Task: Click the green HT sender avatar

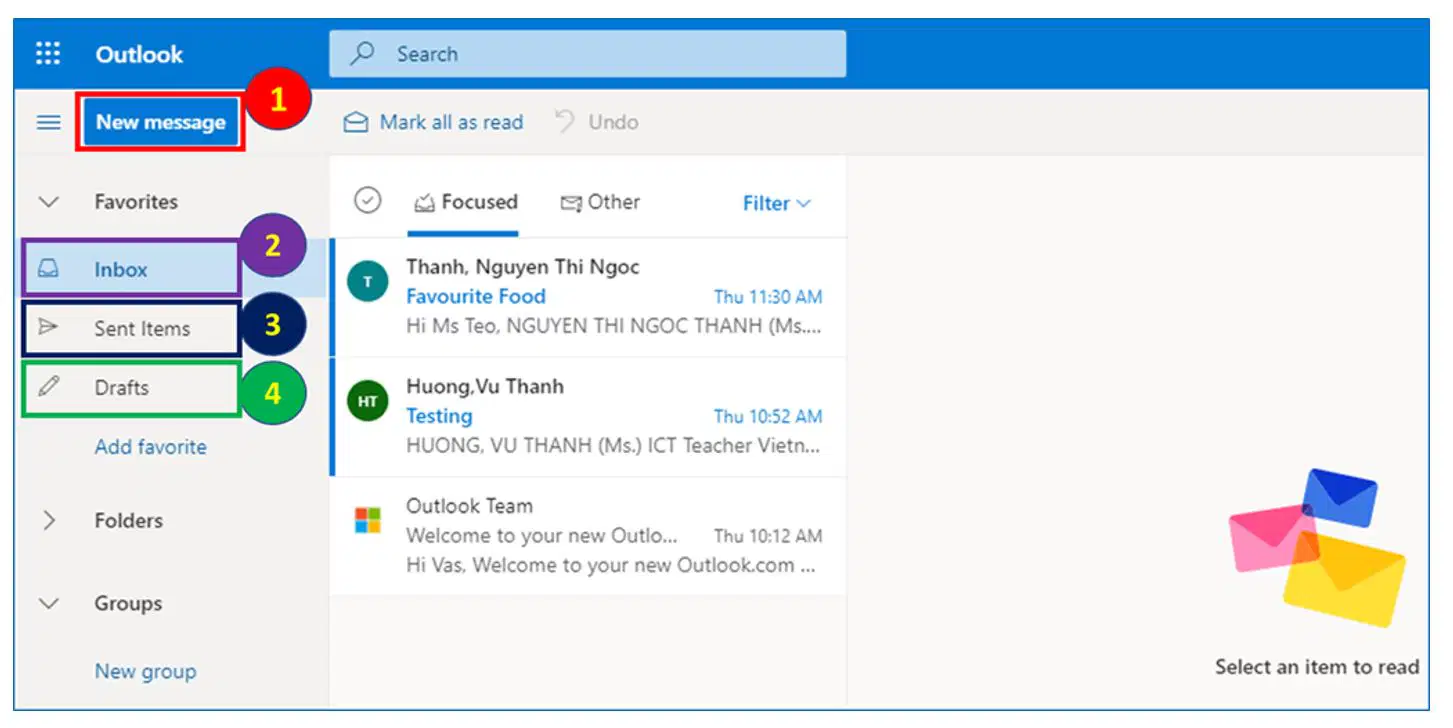Action: pos(367,402)
